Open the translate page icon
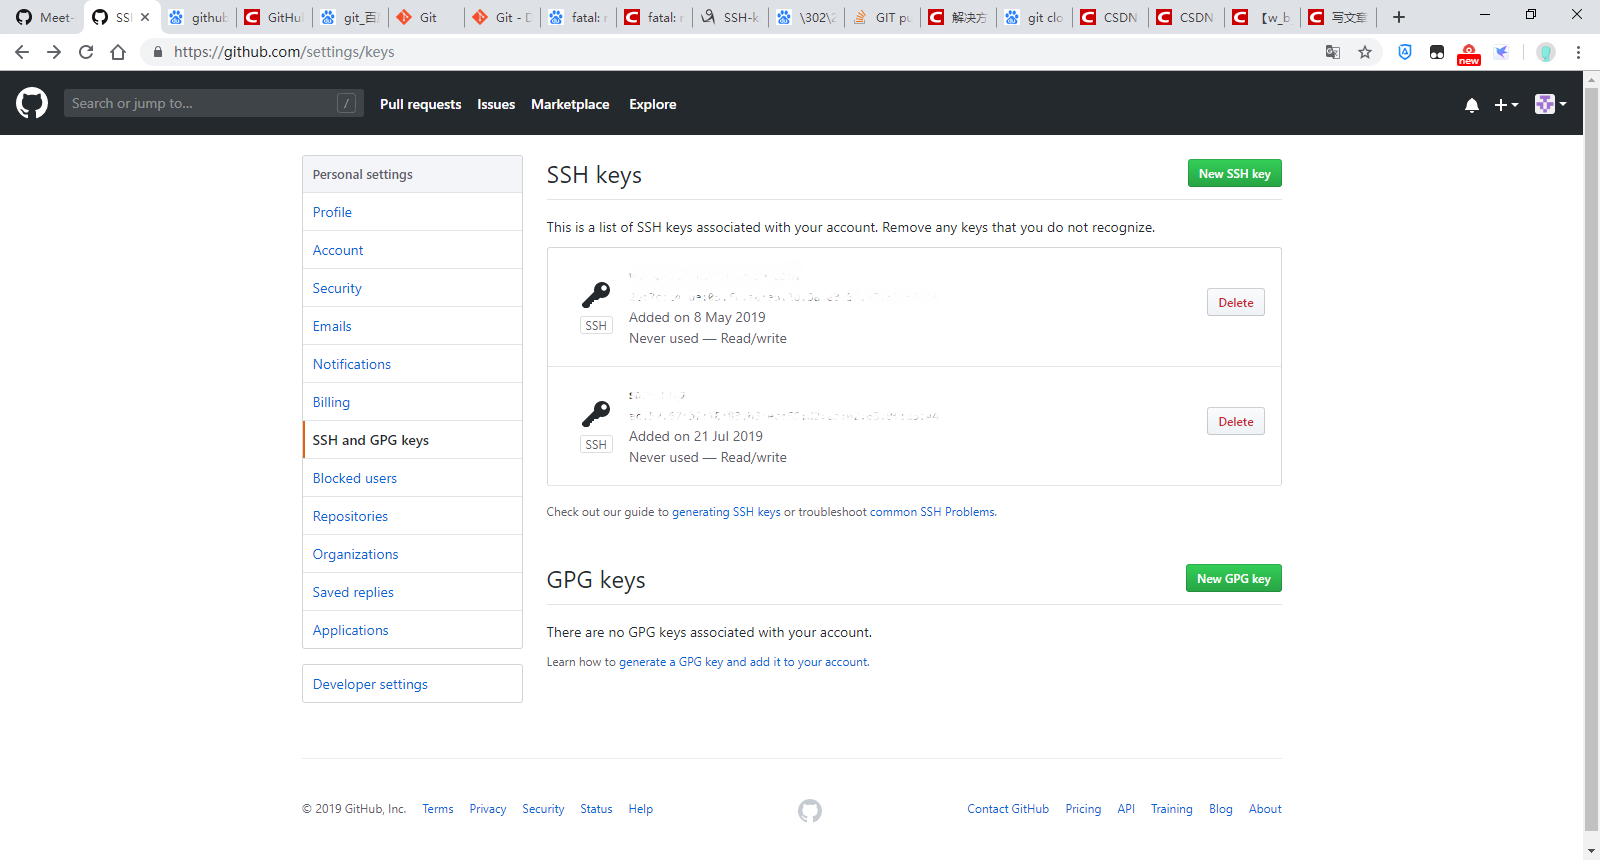1600x860 pixels. point(1333,52)
